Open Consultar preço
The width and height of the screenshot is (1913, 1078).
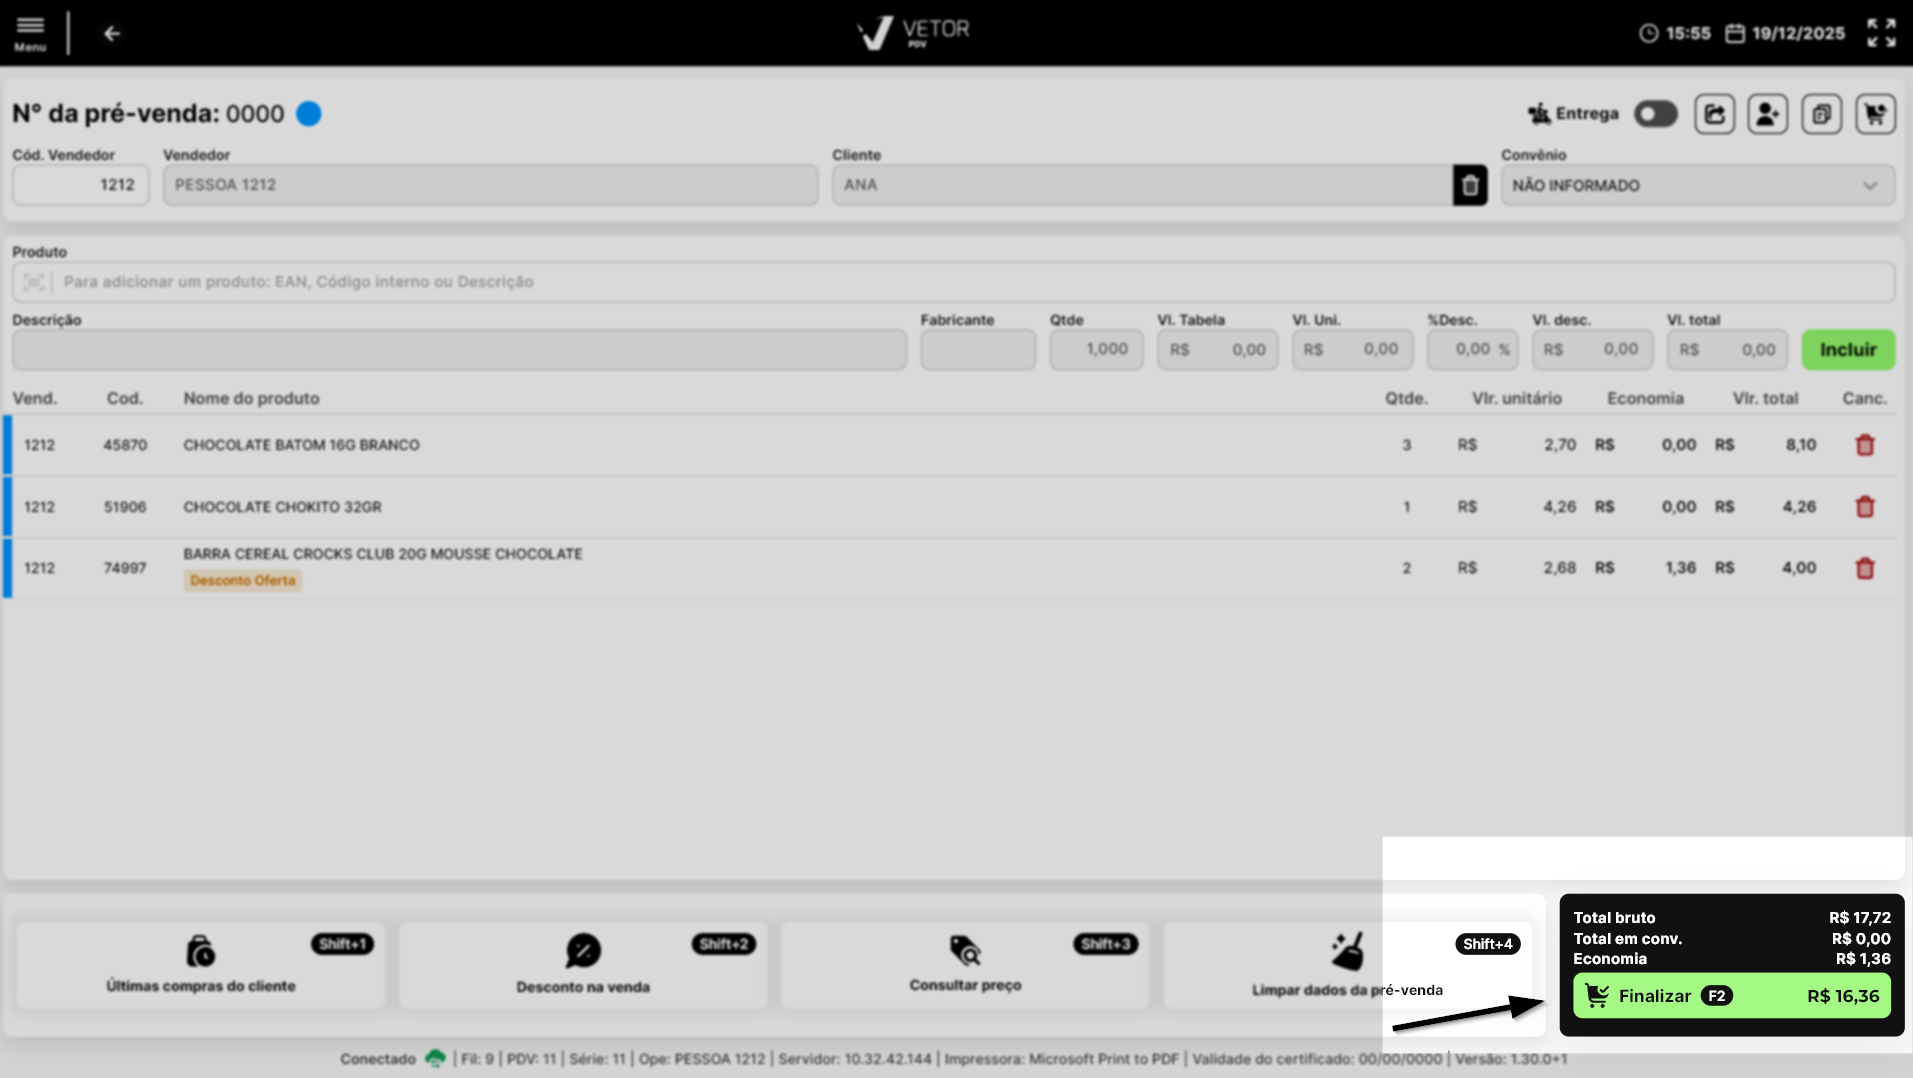pos(965,965)
